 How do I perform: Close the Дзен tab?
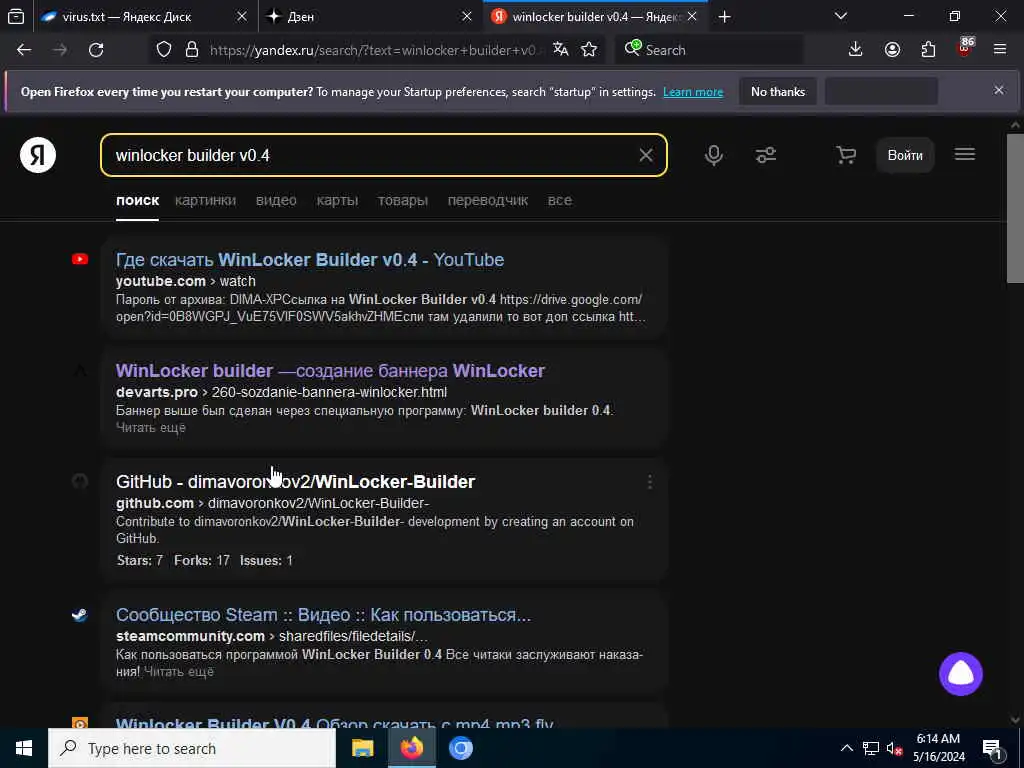pyautogui.click(x=466, y=17)
